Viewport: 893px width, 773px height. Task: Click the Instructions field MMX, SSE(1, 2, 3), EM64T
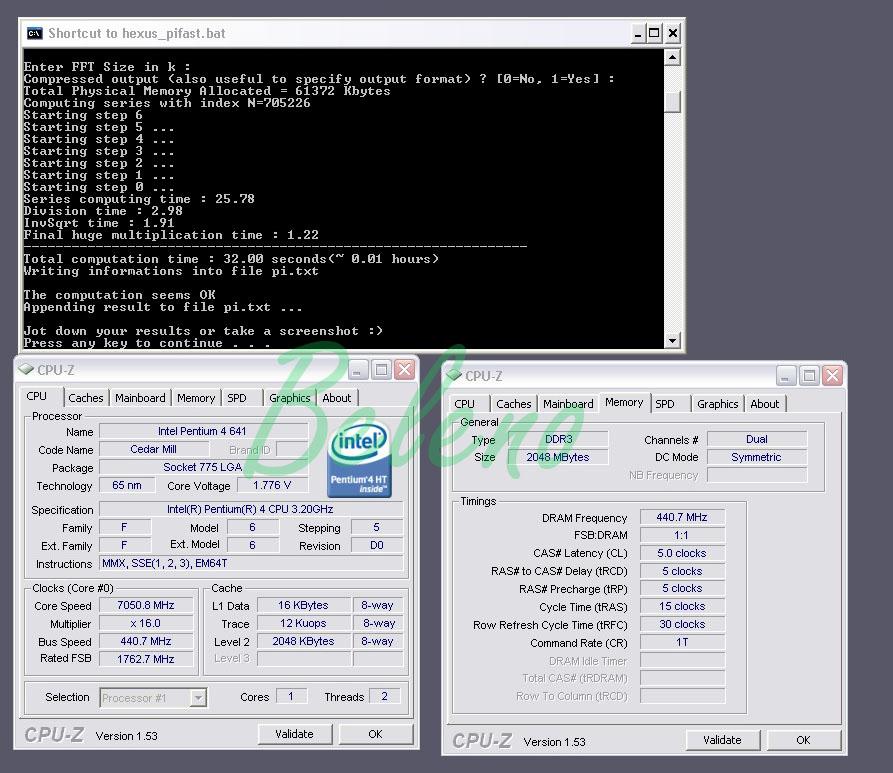pyautogui.click(x=251, y=563)
